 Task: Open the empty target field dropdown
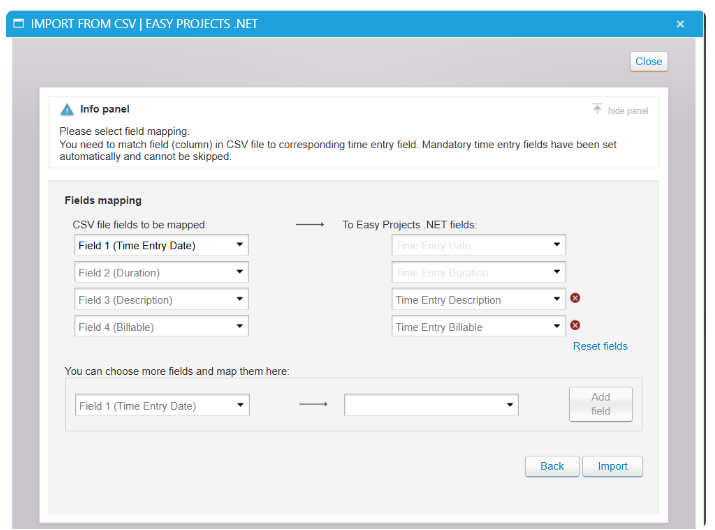pos(431,405)
